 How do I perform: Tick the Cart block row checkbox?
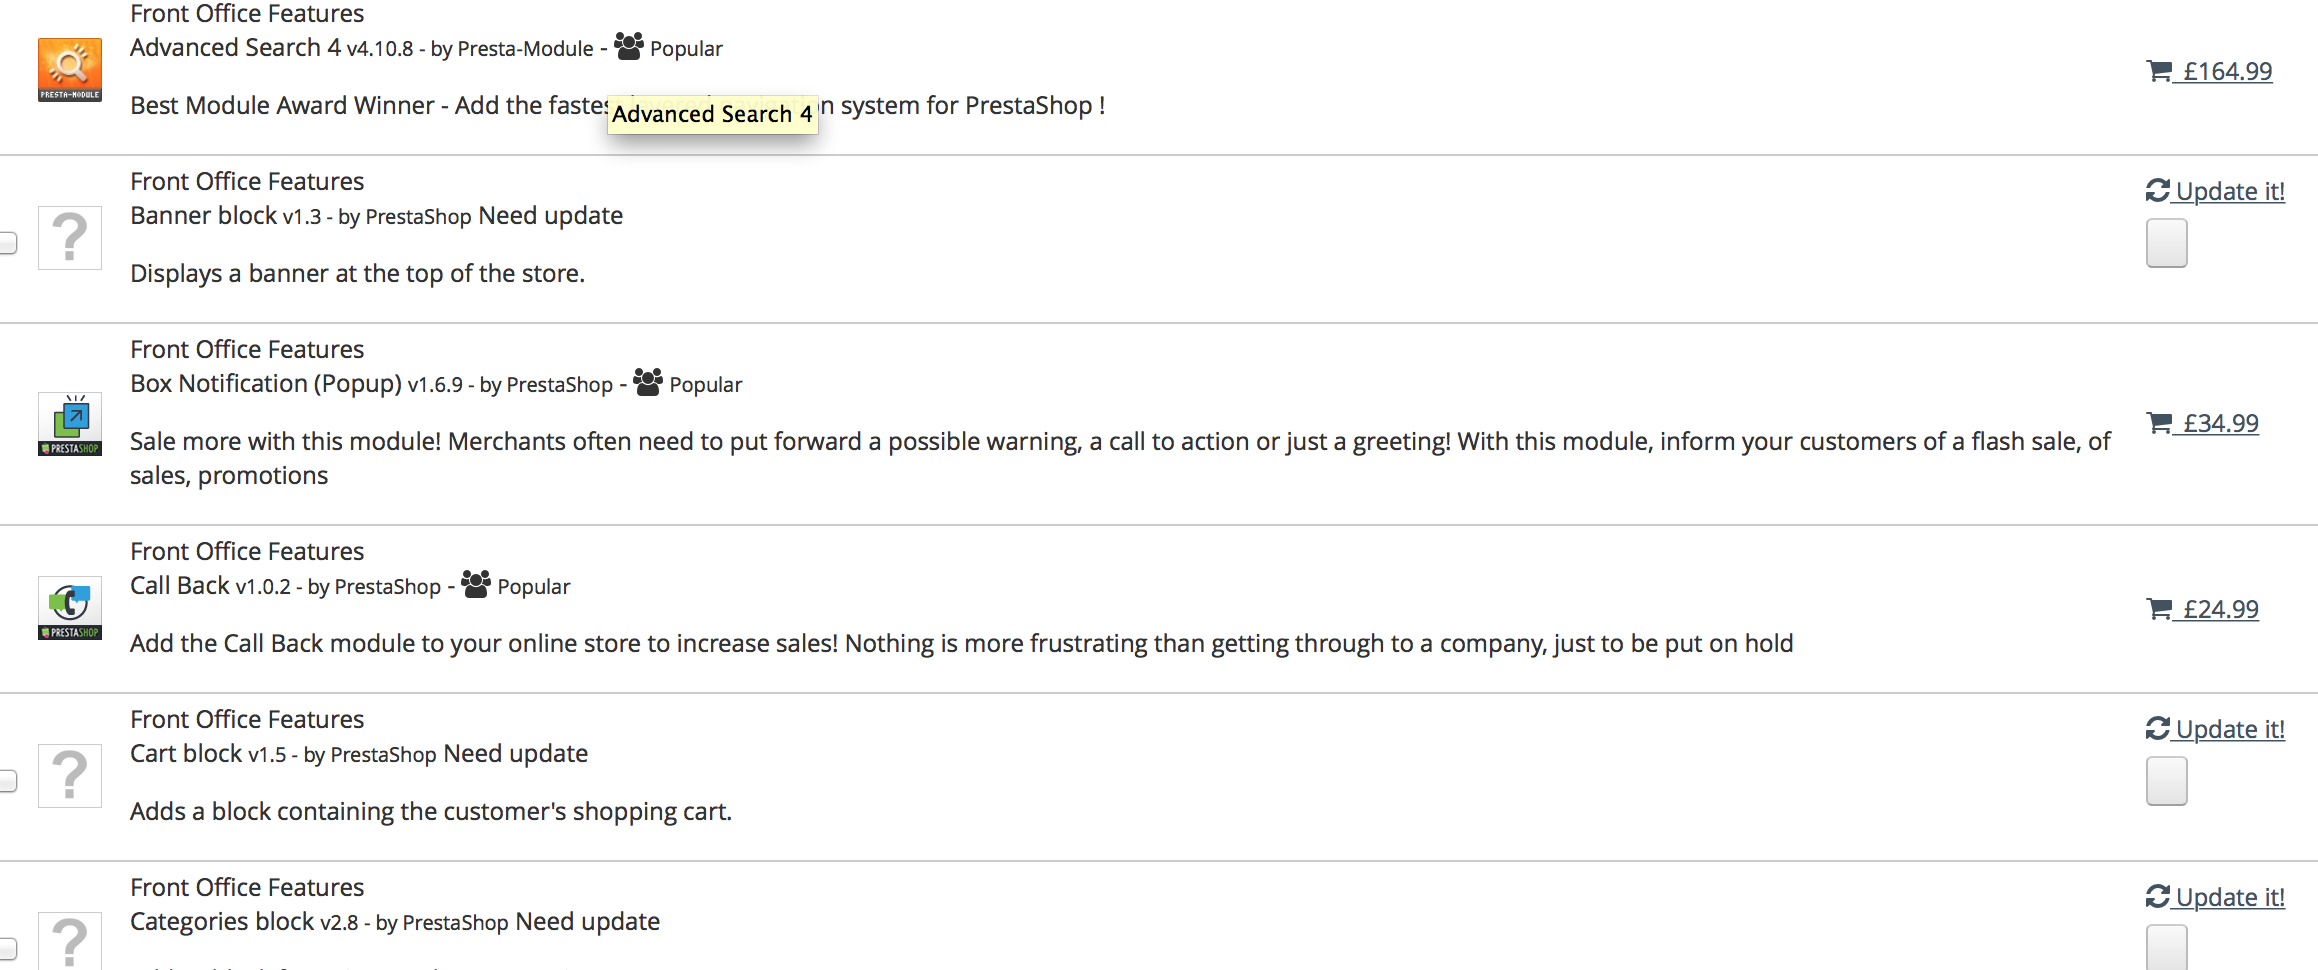pyautogui.click(x=8, y=781)
